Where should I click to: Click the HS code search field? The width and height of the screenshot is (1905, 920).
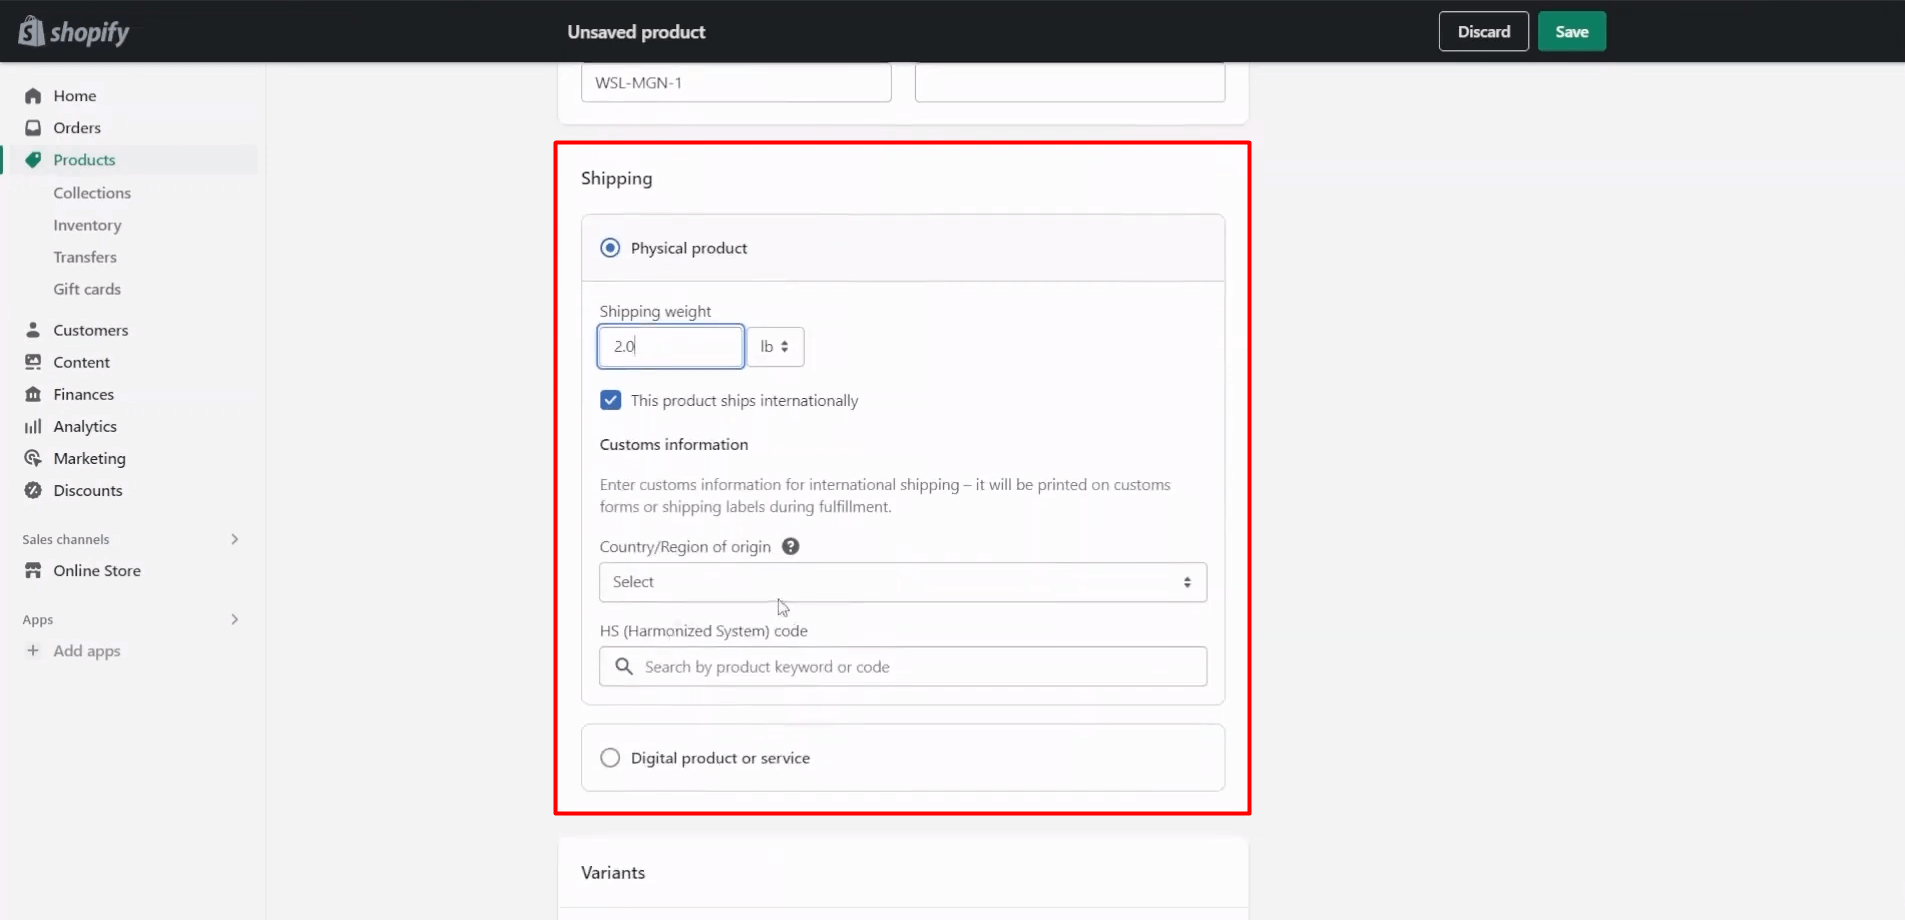point(903,666)
